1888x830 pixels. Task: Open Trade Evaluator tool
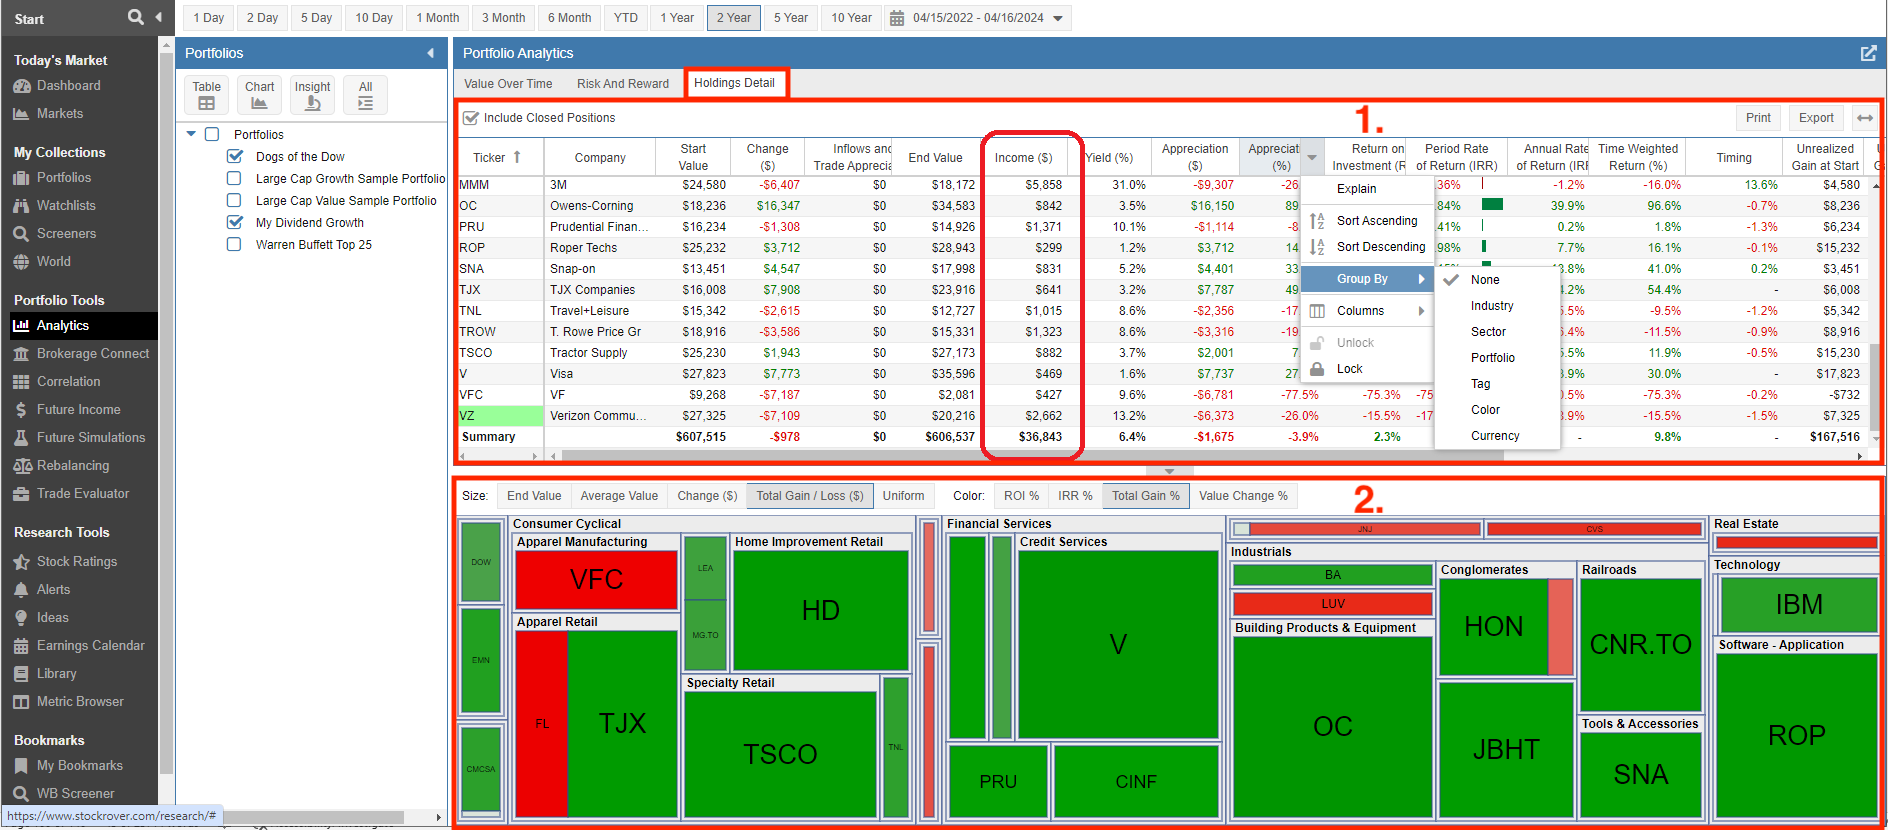[x=83, y=494]
